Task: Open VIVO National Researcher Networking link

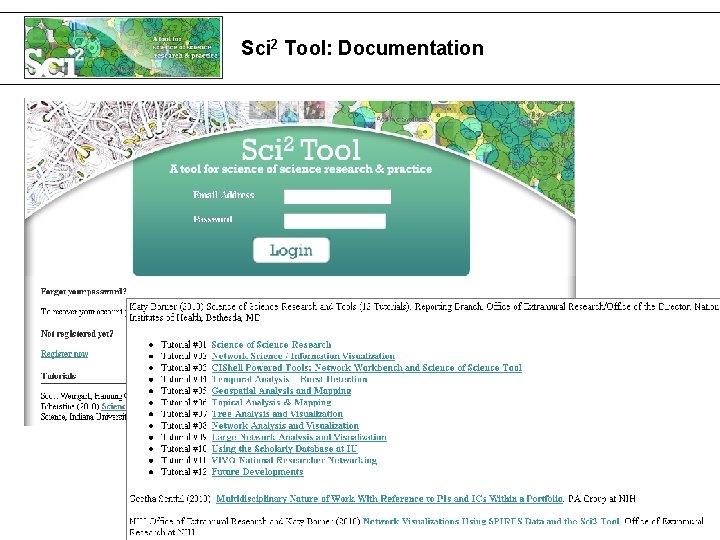Action: 294,460
